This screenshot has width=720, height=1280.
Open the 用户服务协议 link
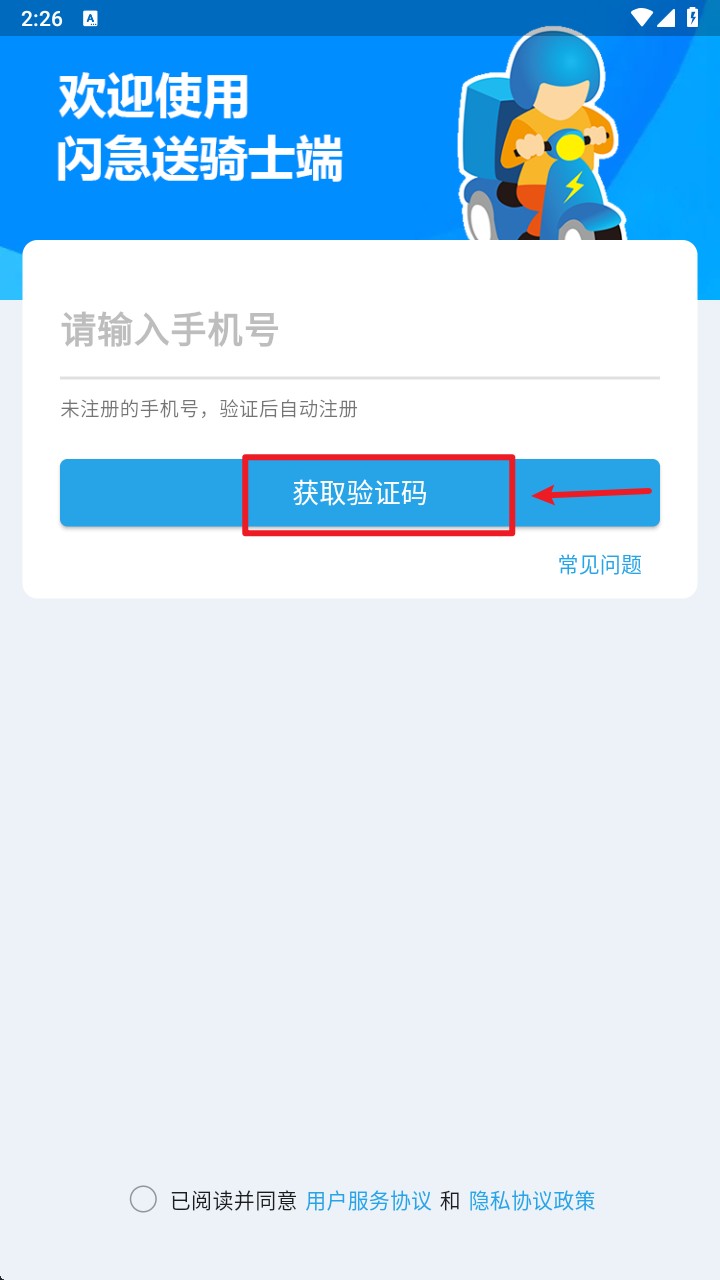tap(368, 1201)
